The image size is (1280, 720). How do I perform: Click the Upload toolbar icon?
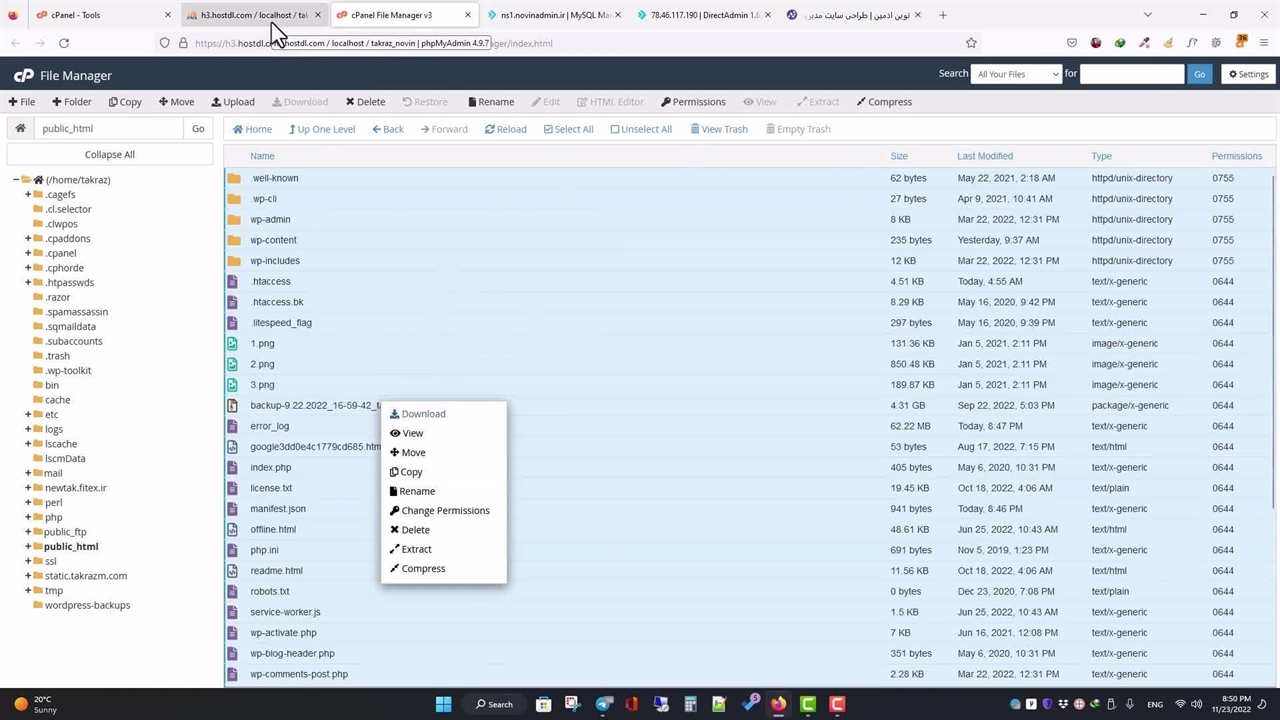[x=233, y=102]
